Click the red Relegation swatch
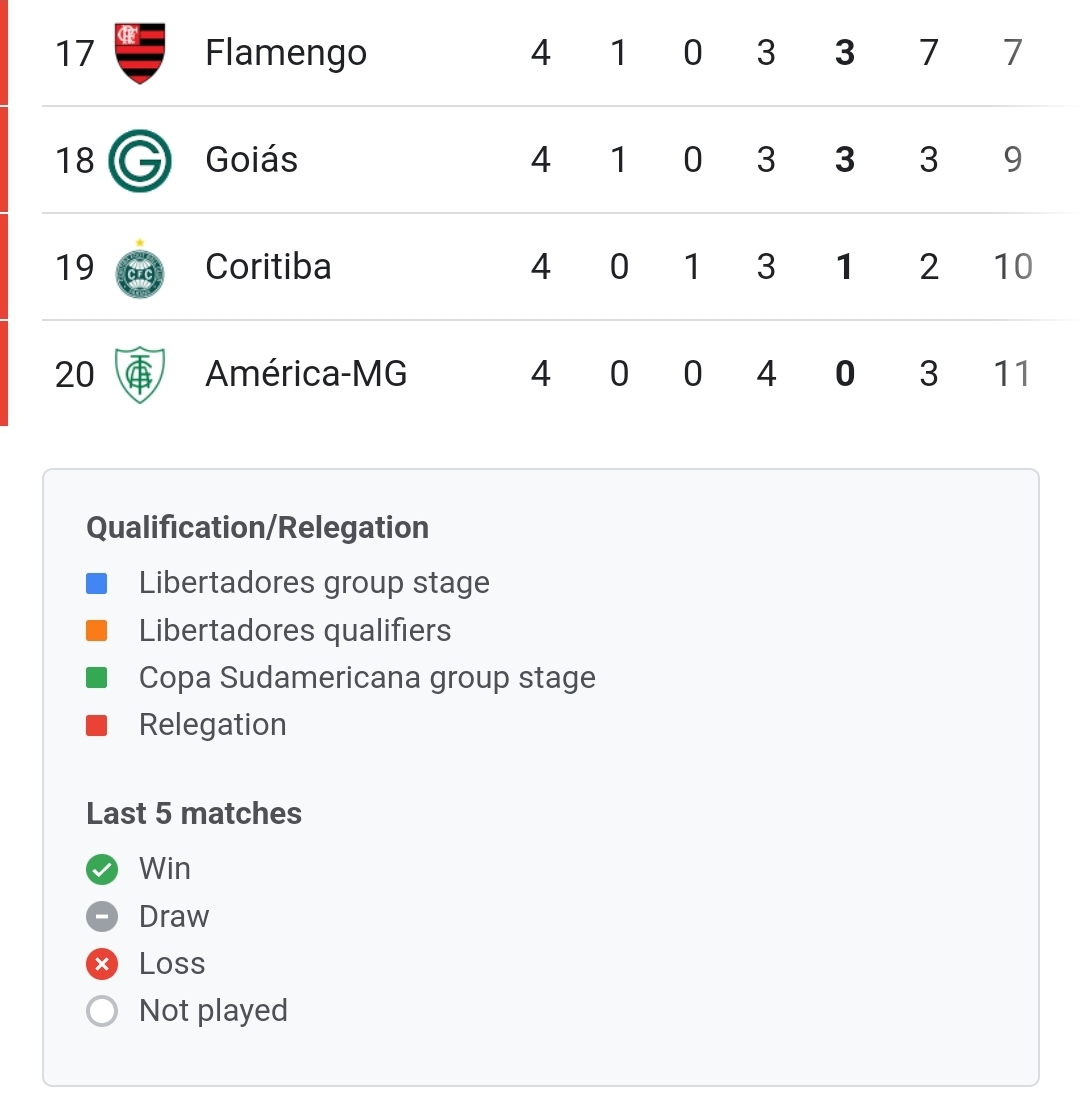1080x1094 pixels. [x=96, y=726]
